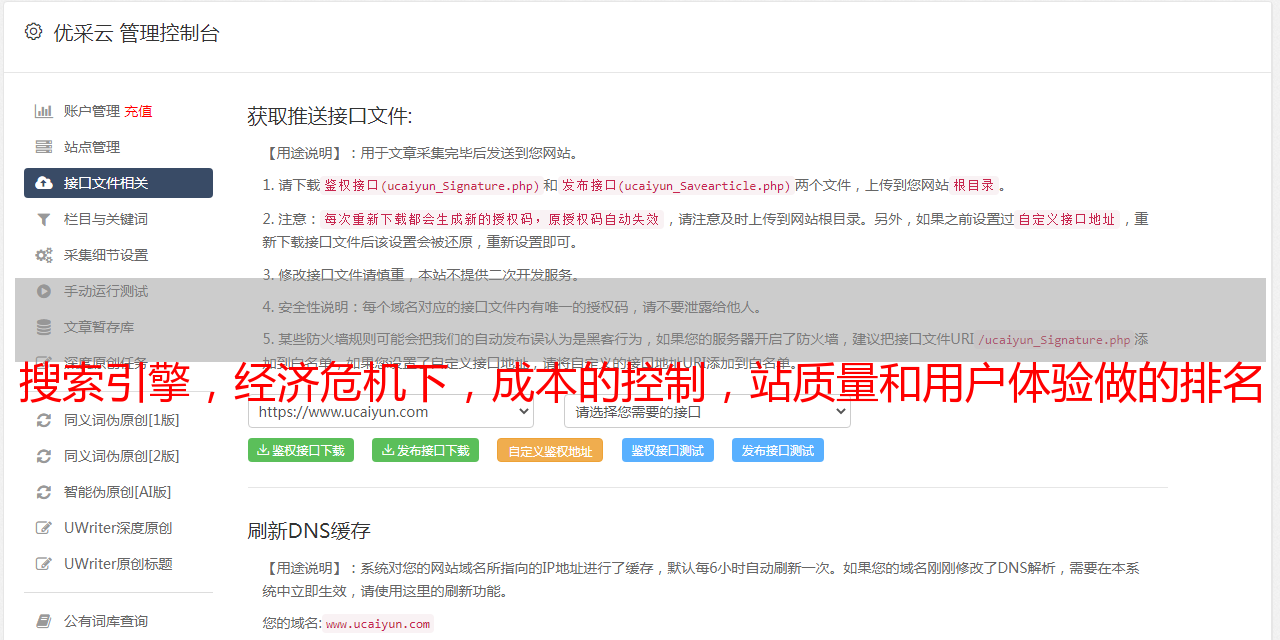Click edit icon beside UWriter深度原创
This screenshot has width=1280, height=640.
44,528
